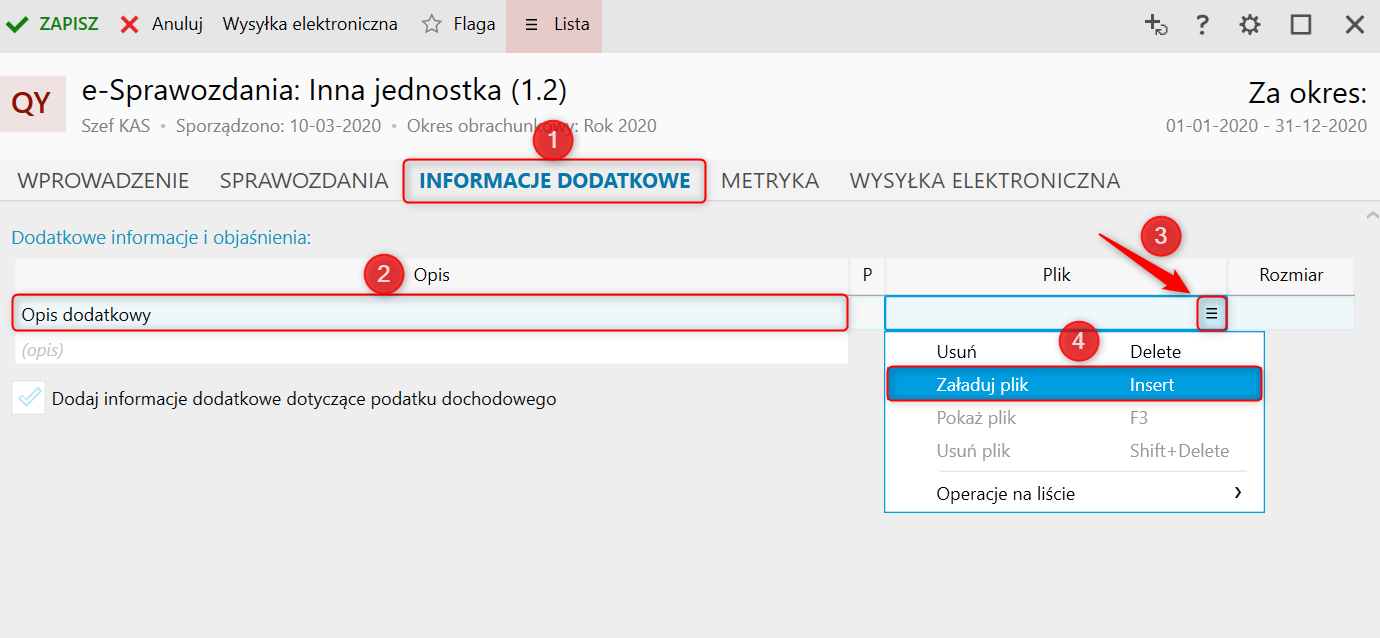Click the empty (opis) description field
1380x638 pixels.
[430, 350]
